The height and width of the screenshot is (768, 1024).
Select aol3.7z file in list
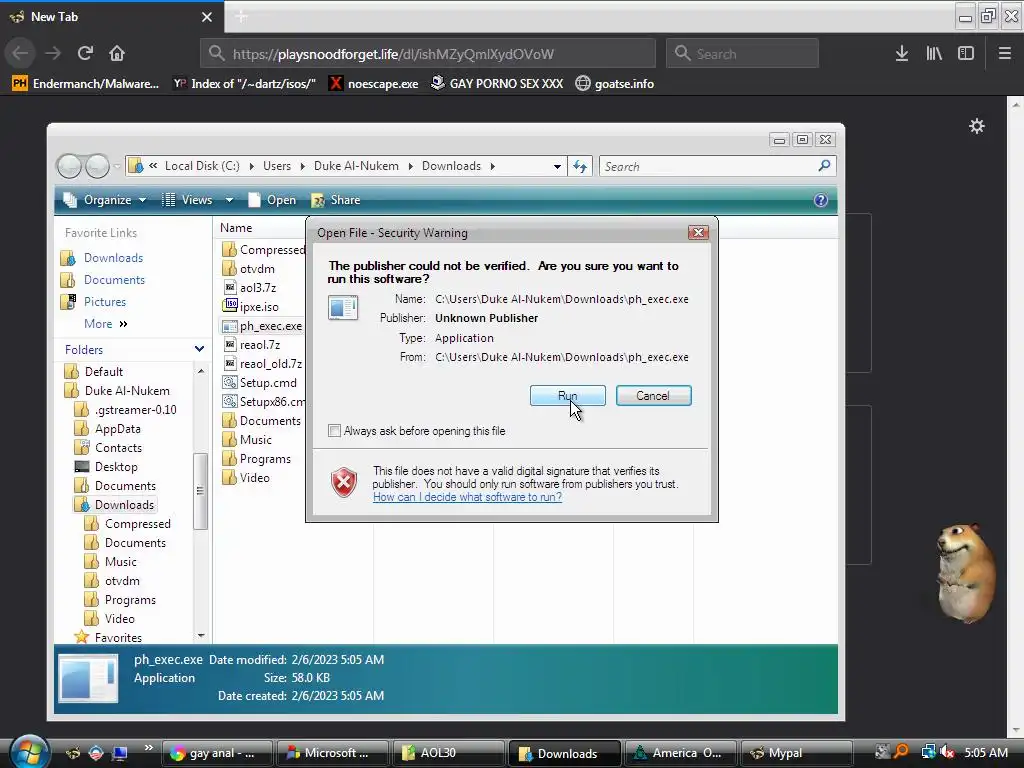click(257, 287)
